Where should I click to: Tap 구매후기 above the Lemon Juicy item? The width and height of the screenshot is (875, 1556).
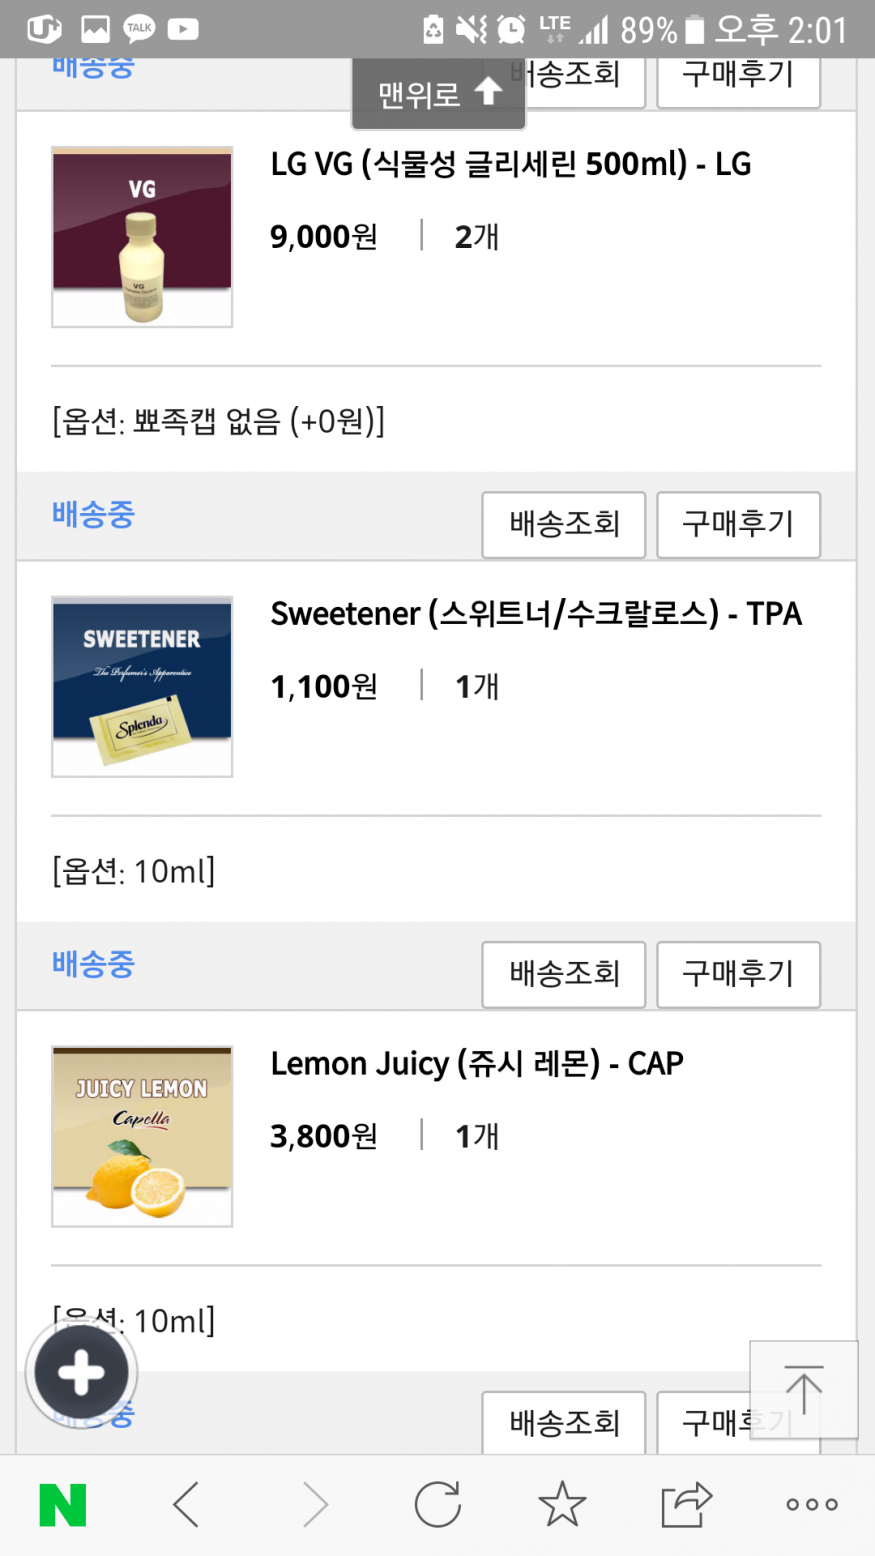tap(738, 974)
